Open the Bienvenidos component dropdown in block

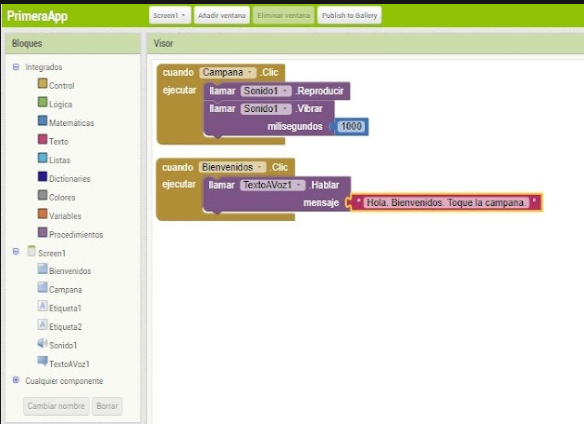pos(232,167)
